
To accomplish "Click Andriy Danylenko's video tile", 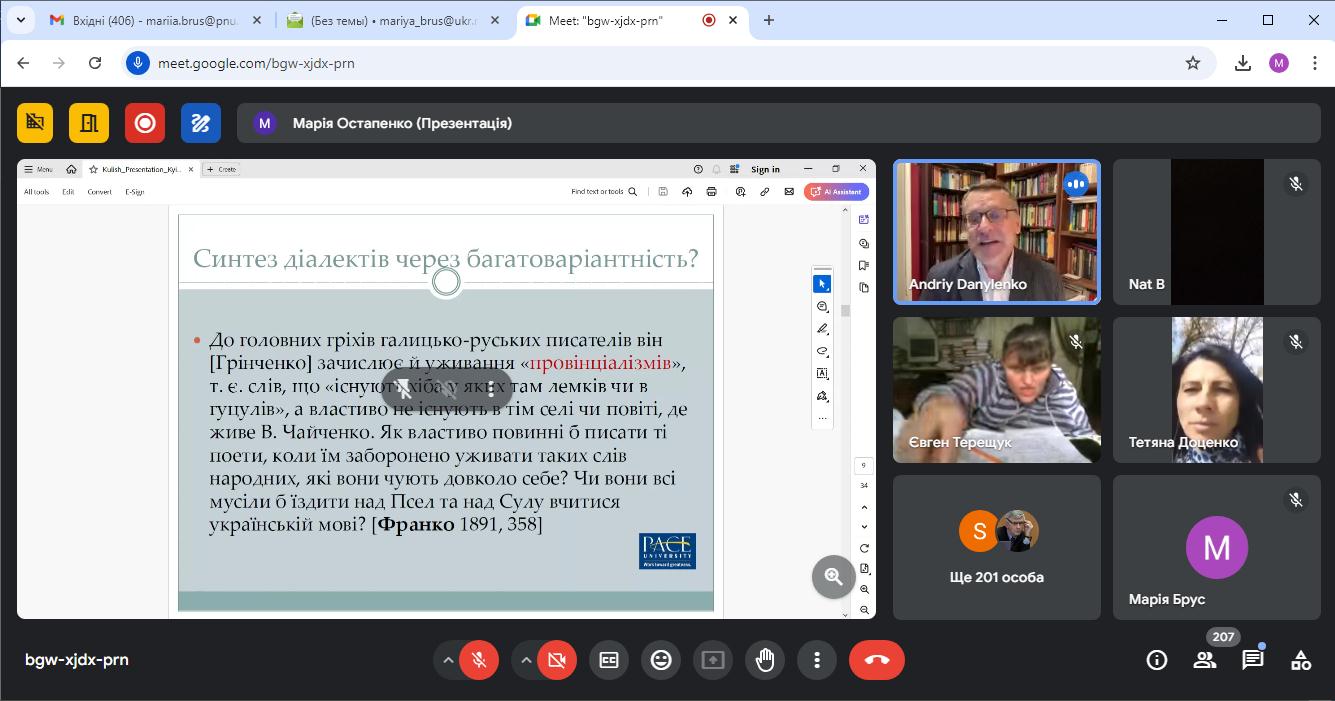I will coord(996,232).
